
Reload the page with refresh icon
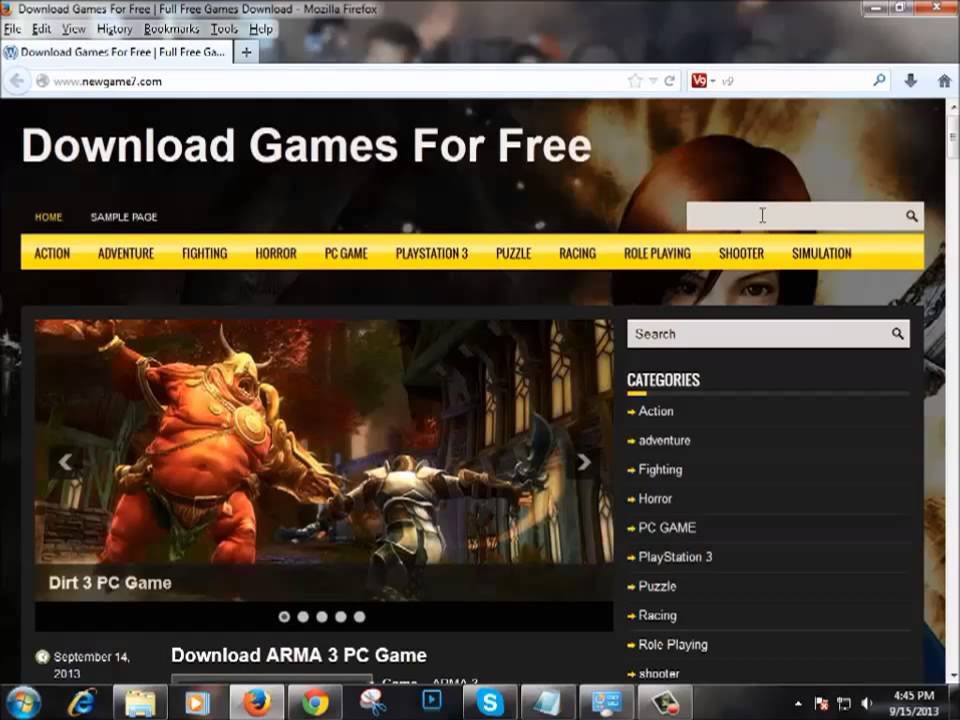670,81
